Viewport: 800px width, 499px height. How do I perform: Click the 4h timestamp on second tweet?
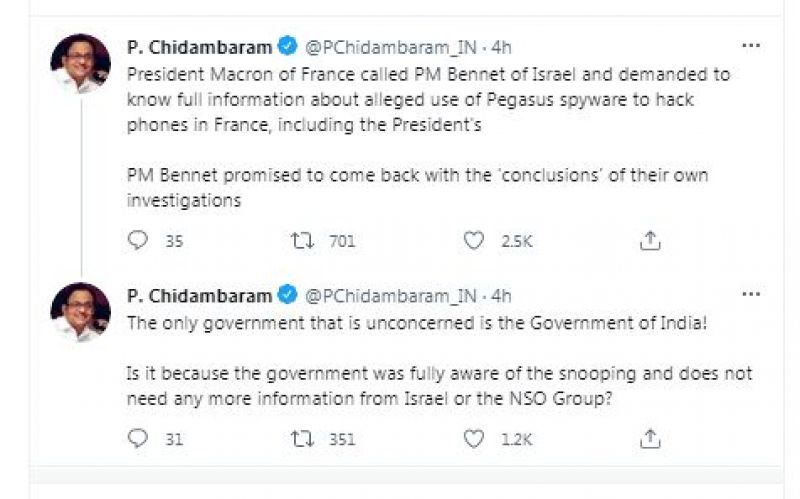pyautogui.click(x=502, y=295)
